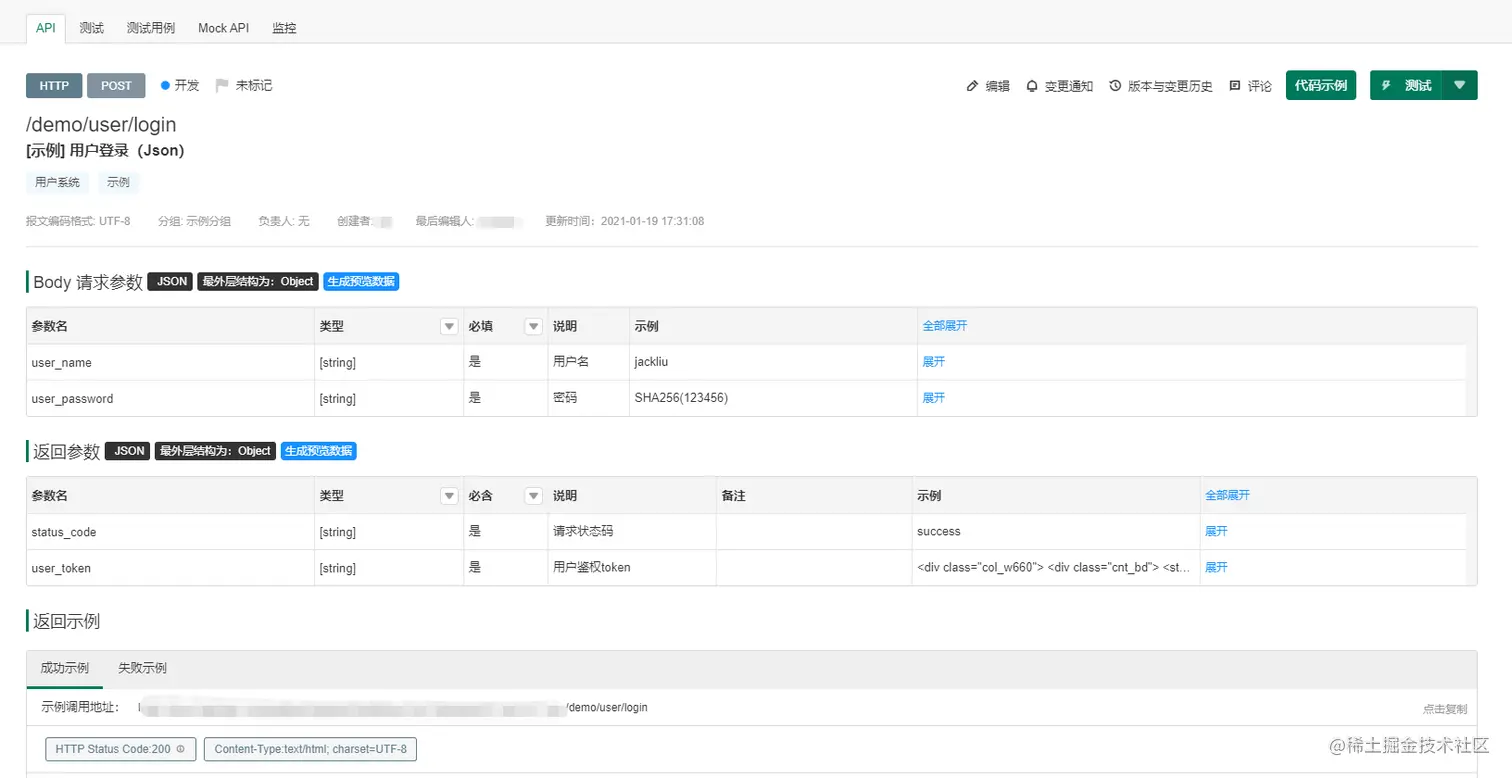Screen dimensions: 1512x778
Task: Click the 用户鉴权token description cell
Action: tap(592, 567)
